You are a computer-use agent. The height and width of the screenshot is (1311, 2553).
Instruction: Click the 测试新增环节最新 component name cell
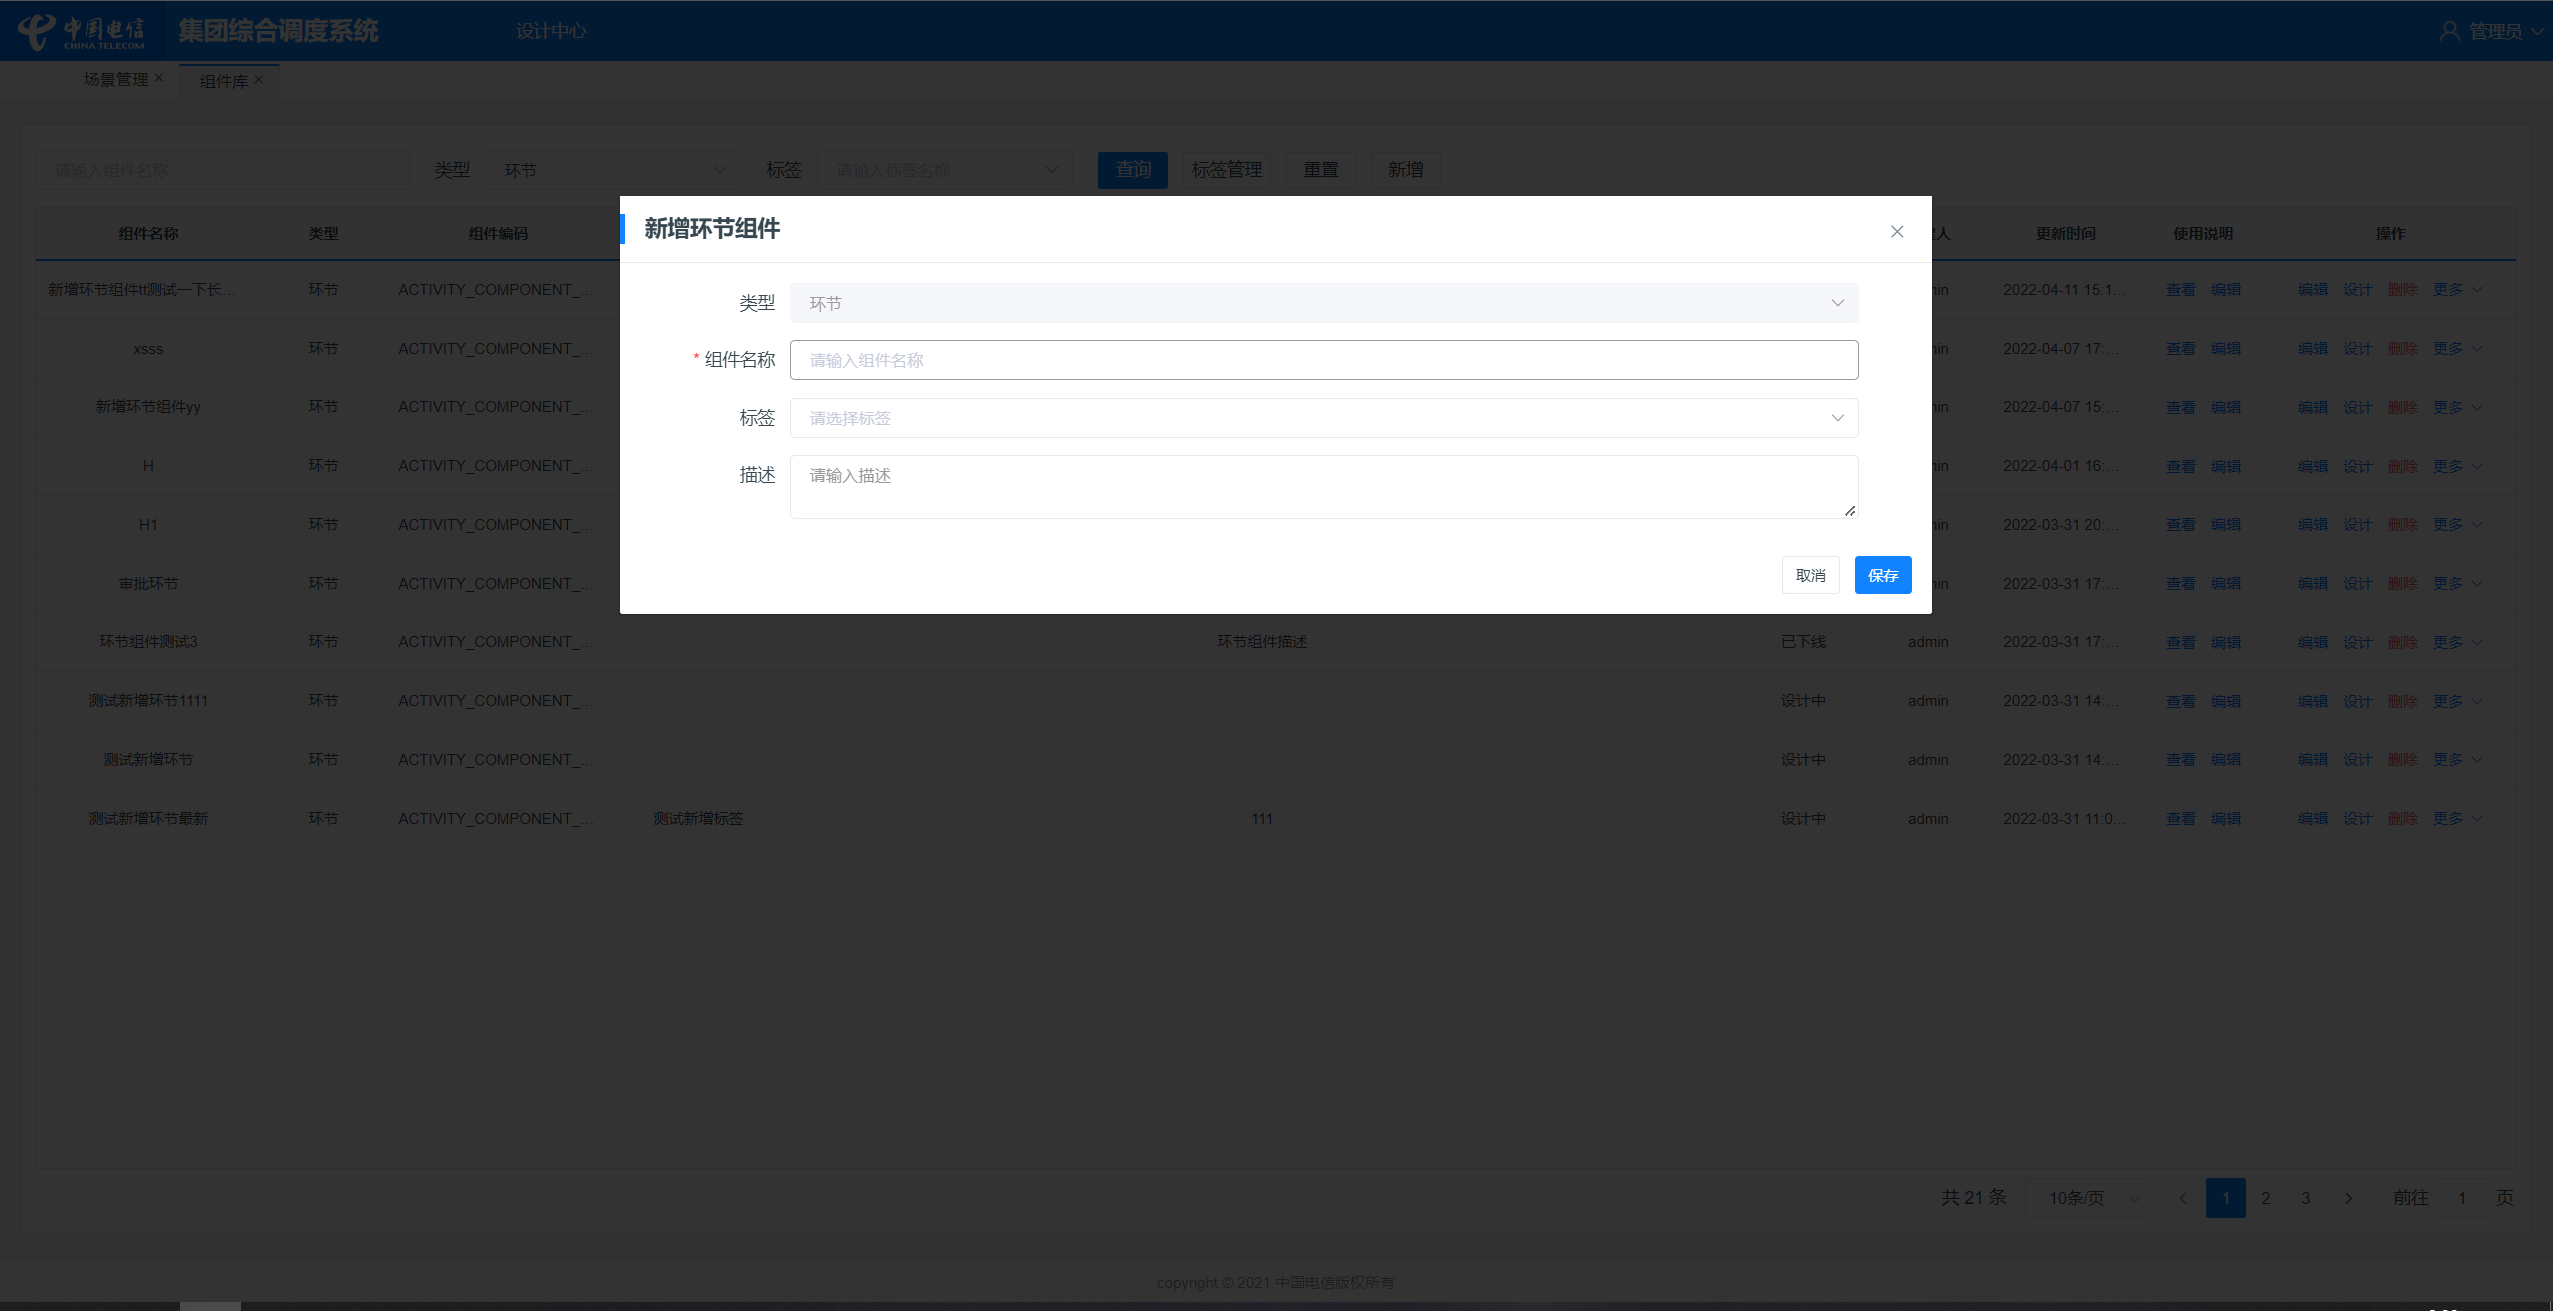pyautogui.click(x=148, y=818)
